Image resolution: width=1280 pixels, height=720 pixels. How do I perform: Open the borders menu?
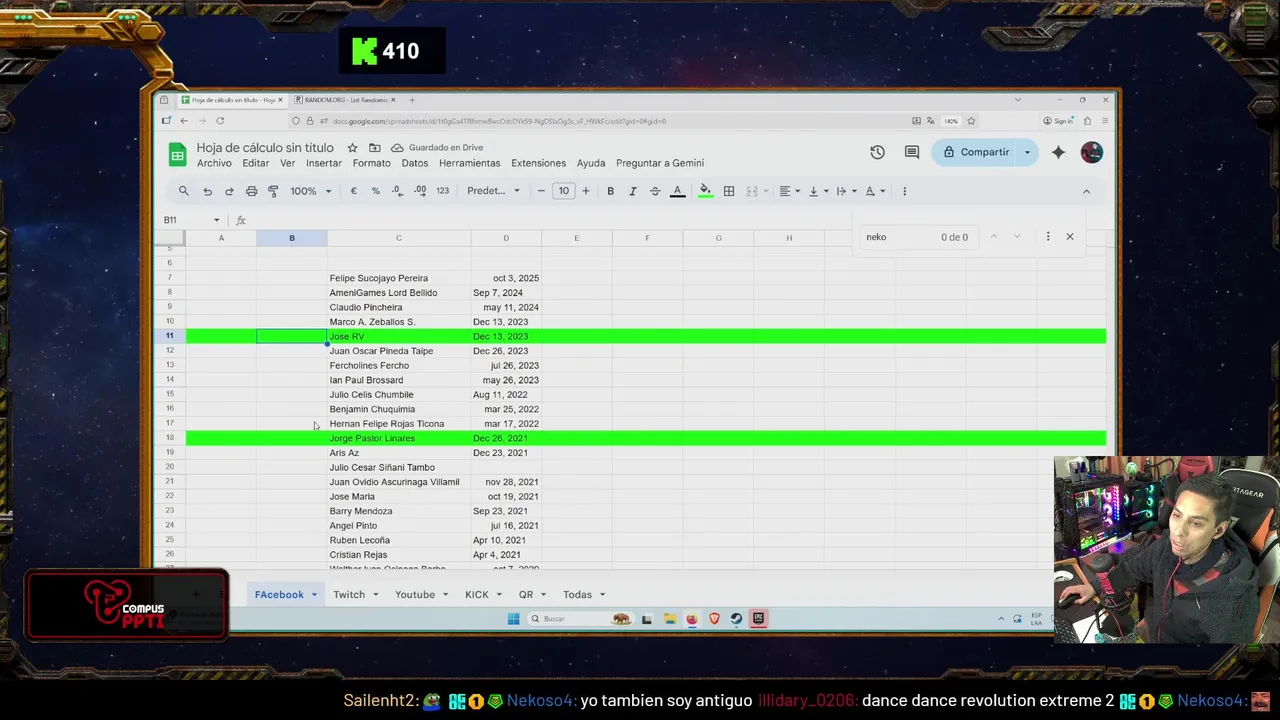click(x=729, y=191)
